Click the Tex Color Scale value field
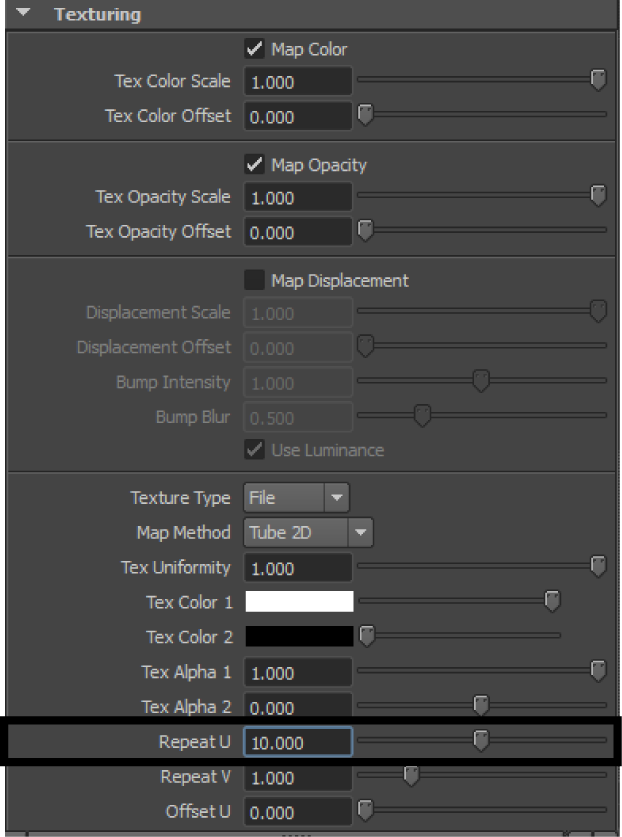 pos(298,82)
